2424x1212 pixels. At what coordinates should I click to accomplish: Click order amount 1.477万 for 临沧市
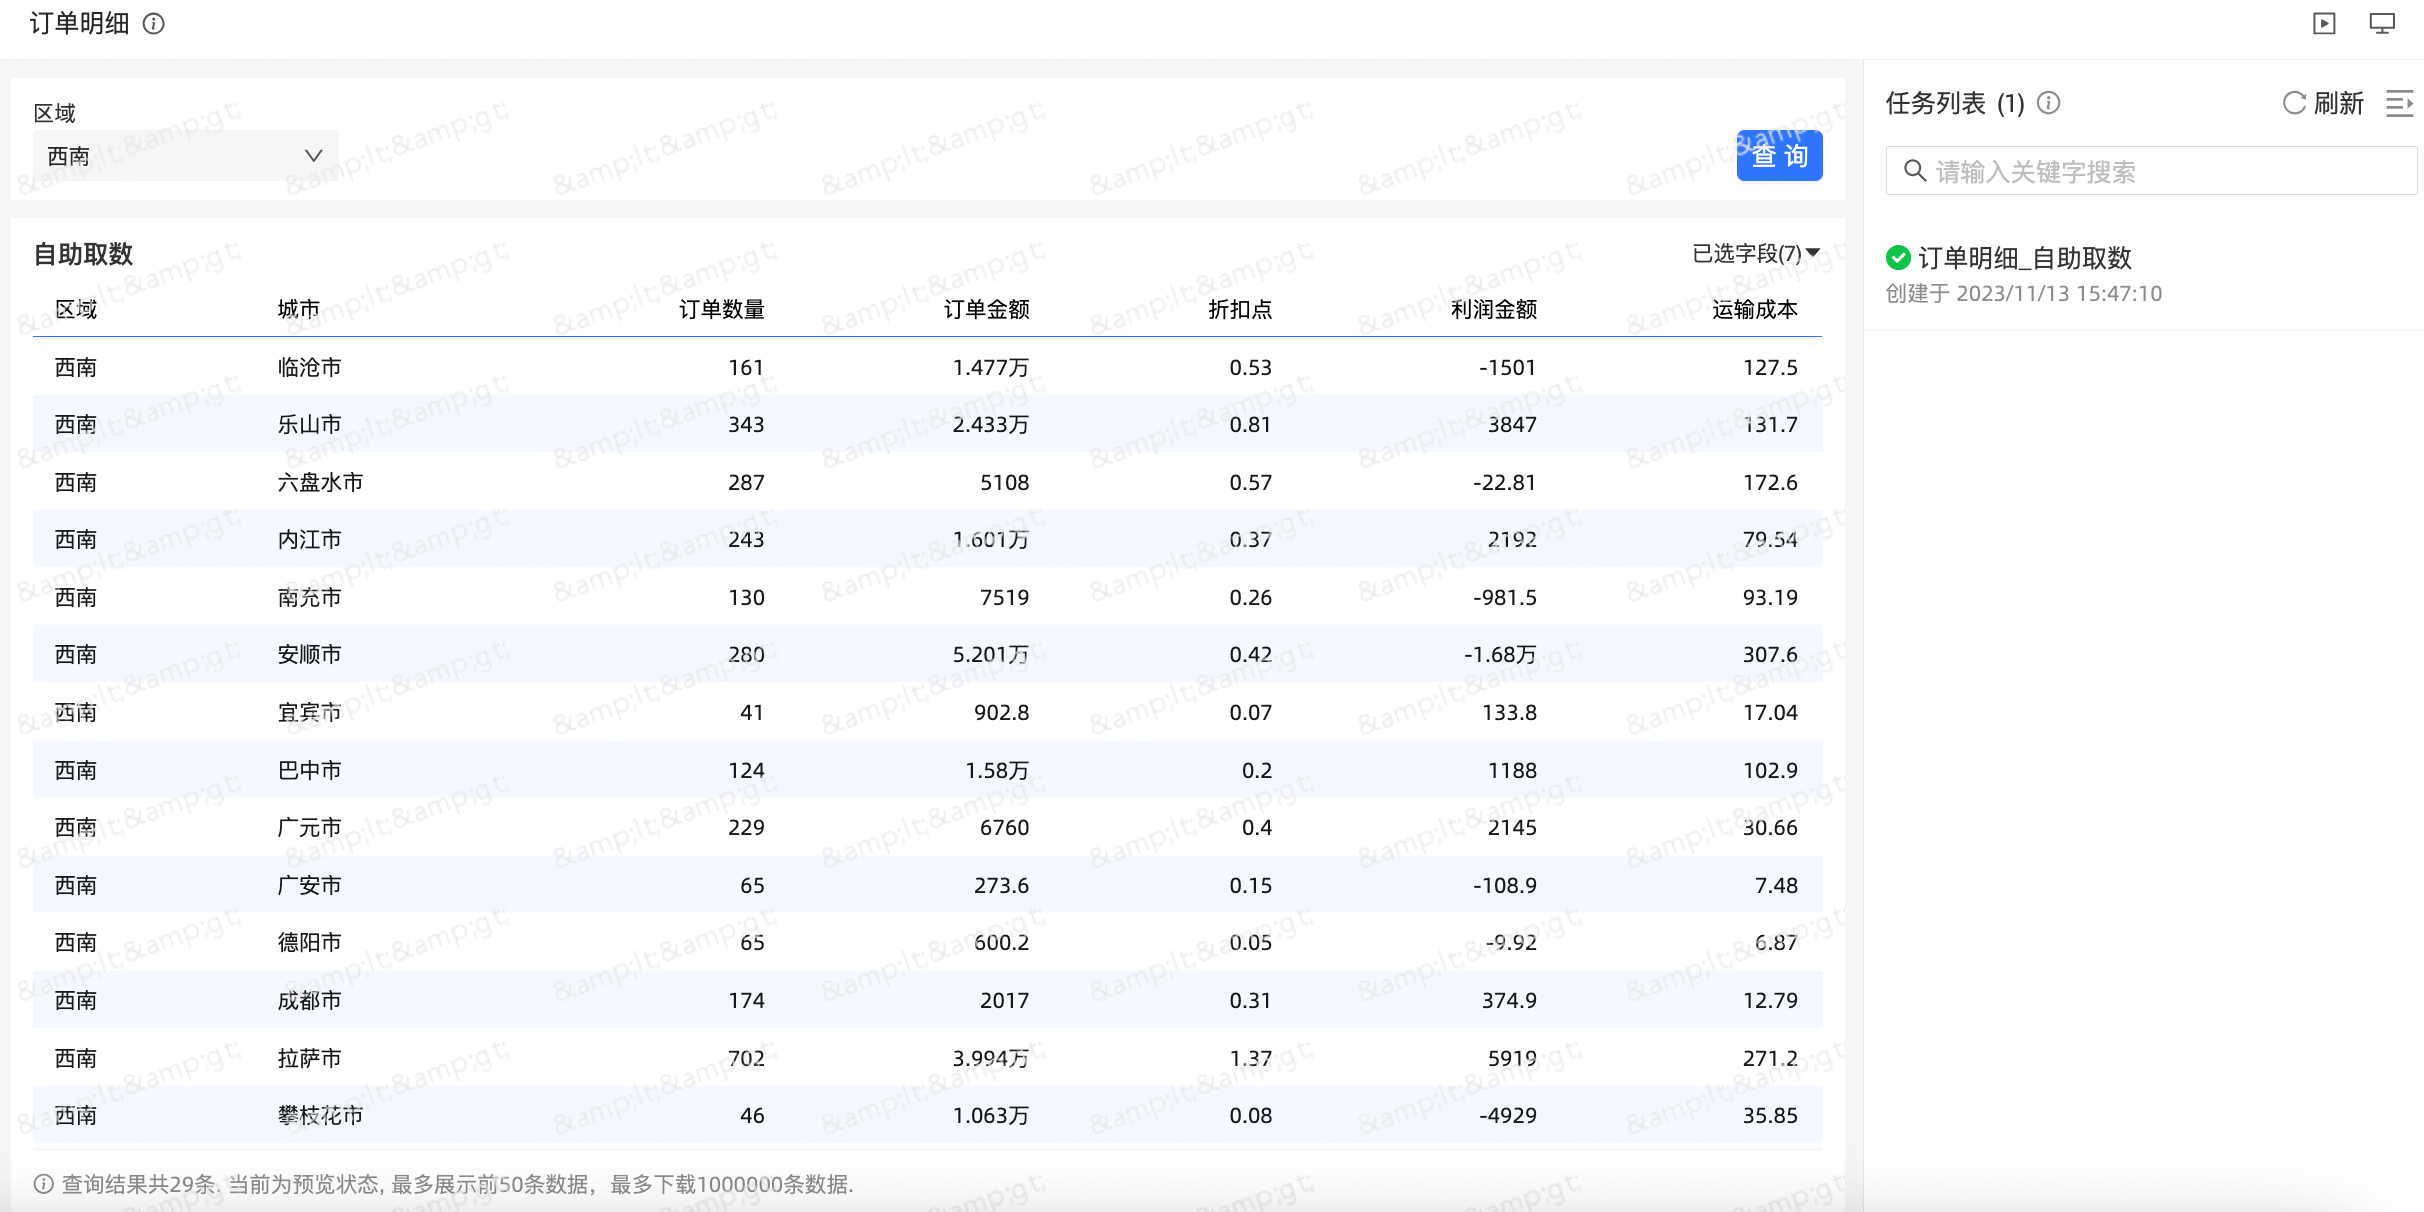point(991,367)
